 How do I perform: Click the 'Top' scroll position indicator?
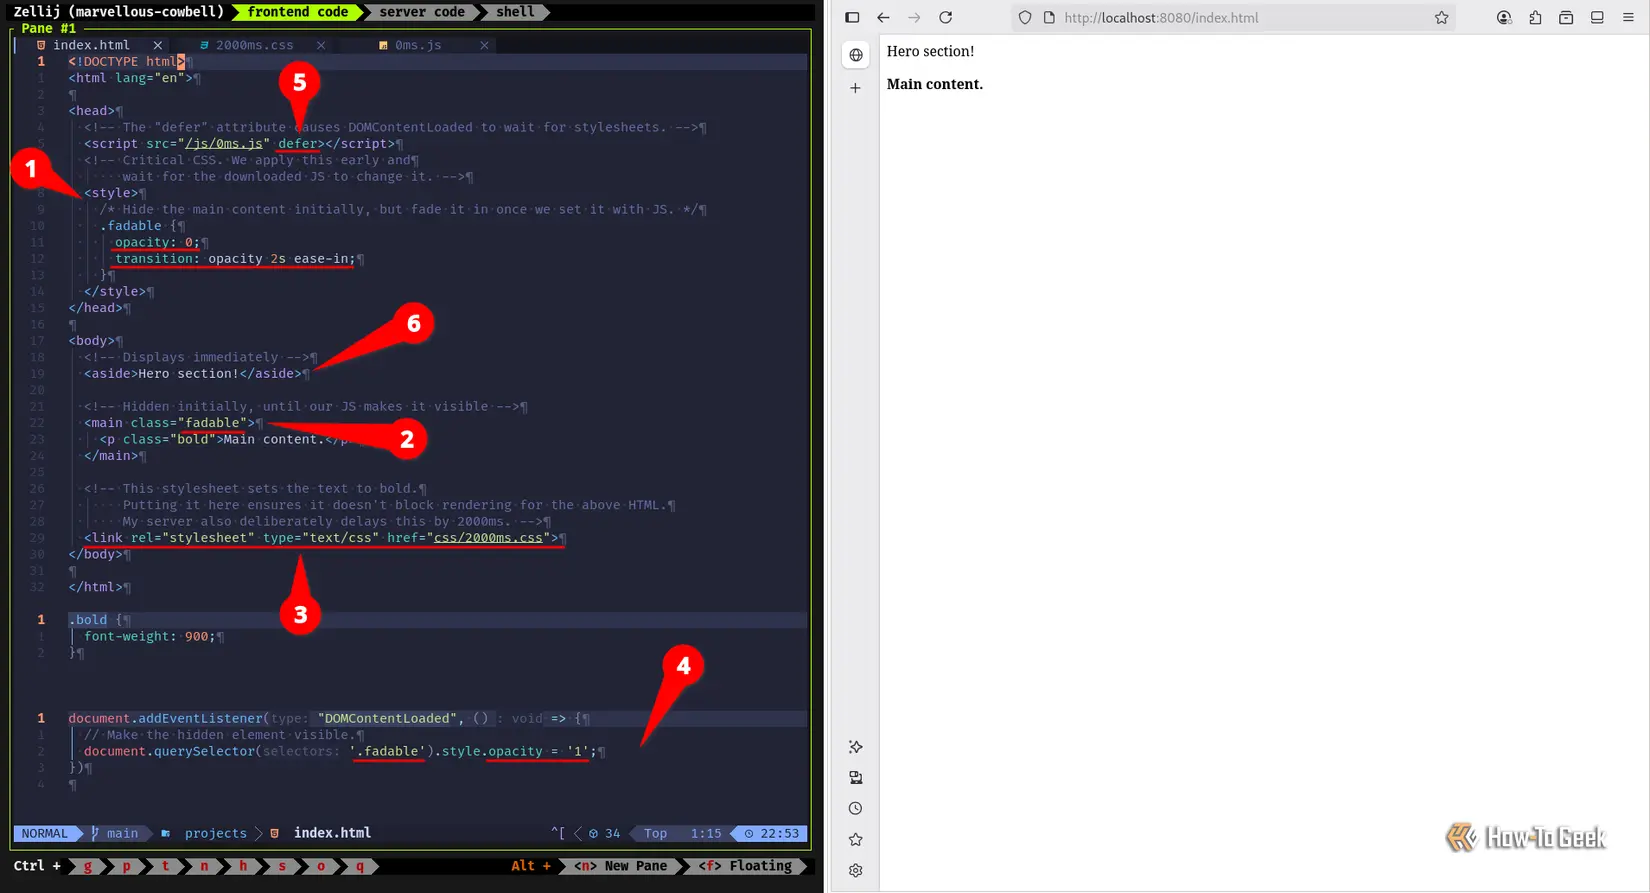pyautogui.click(x=655, y=833)
